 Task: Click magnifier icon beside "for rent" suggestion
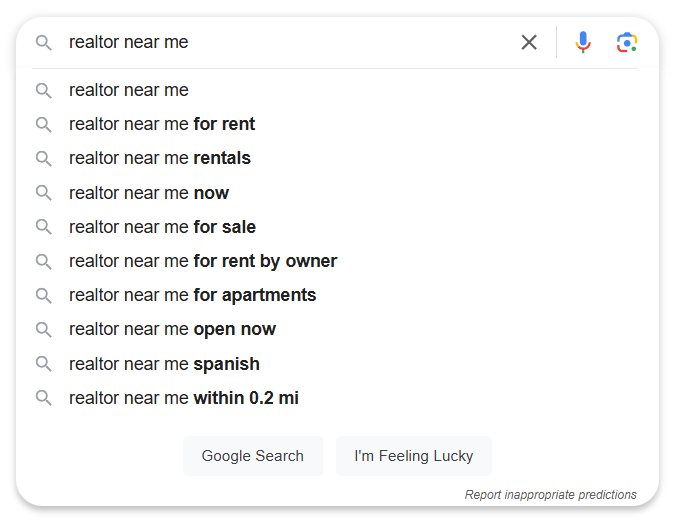click(43, 125)
